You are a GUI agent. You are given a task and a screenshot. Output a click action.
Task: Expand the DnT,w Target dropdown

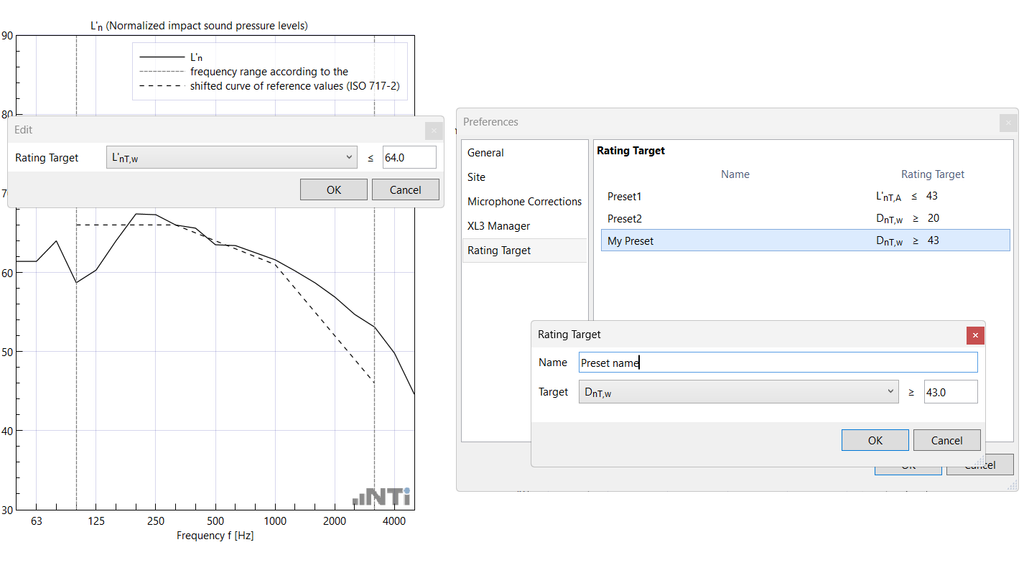[738, 393]
